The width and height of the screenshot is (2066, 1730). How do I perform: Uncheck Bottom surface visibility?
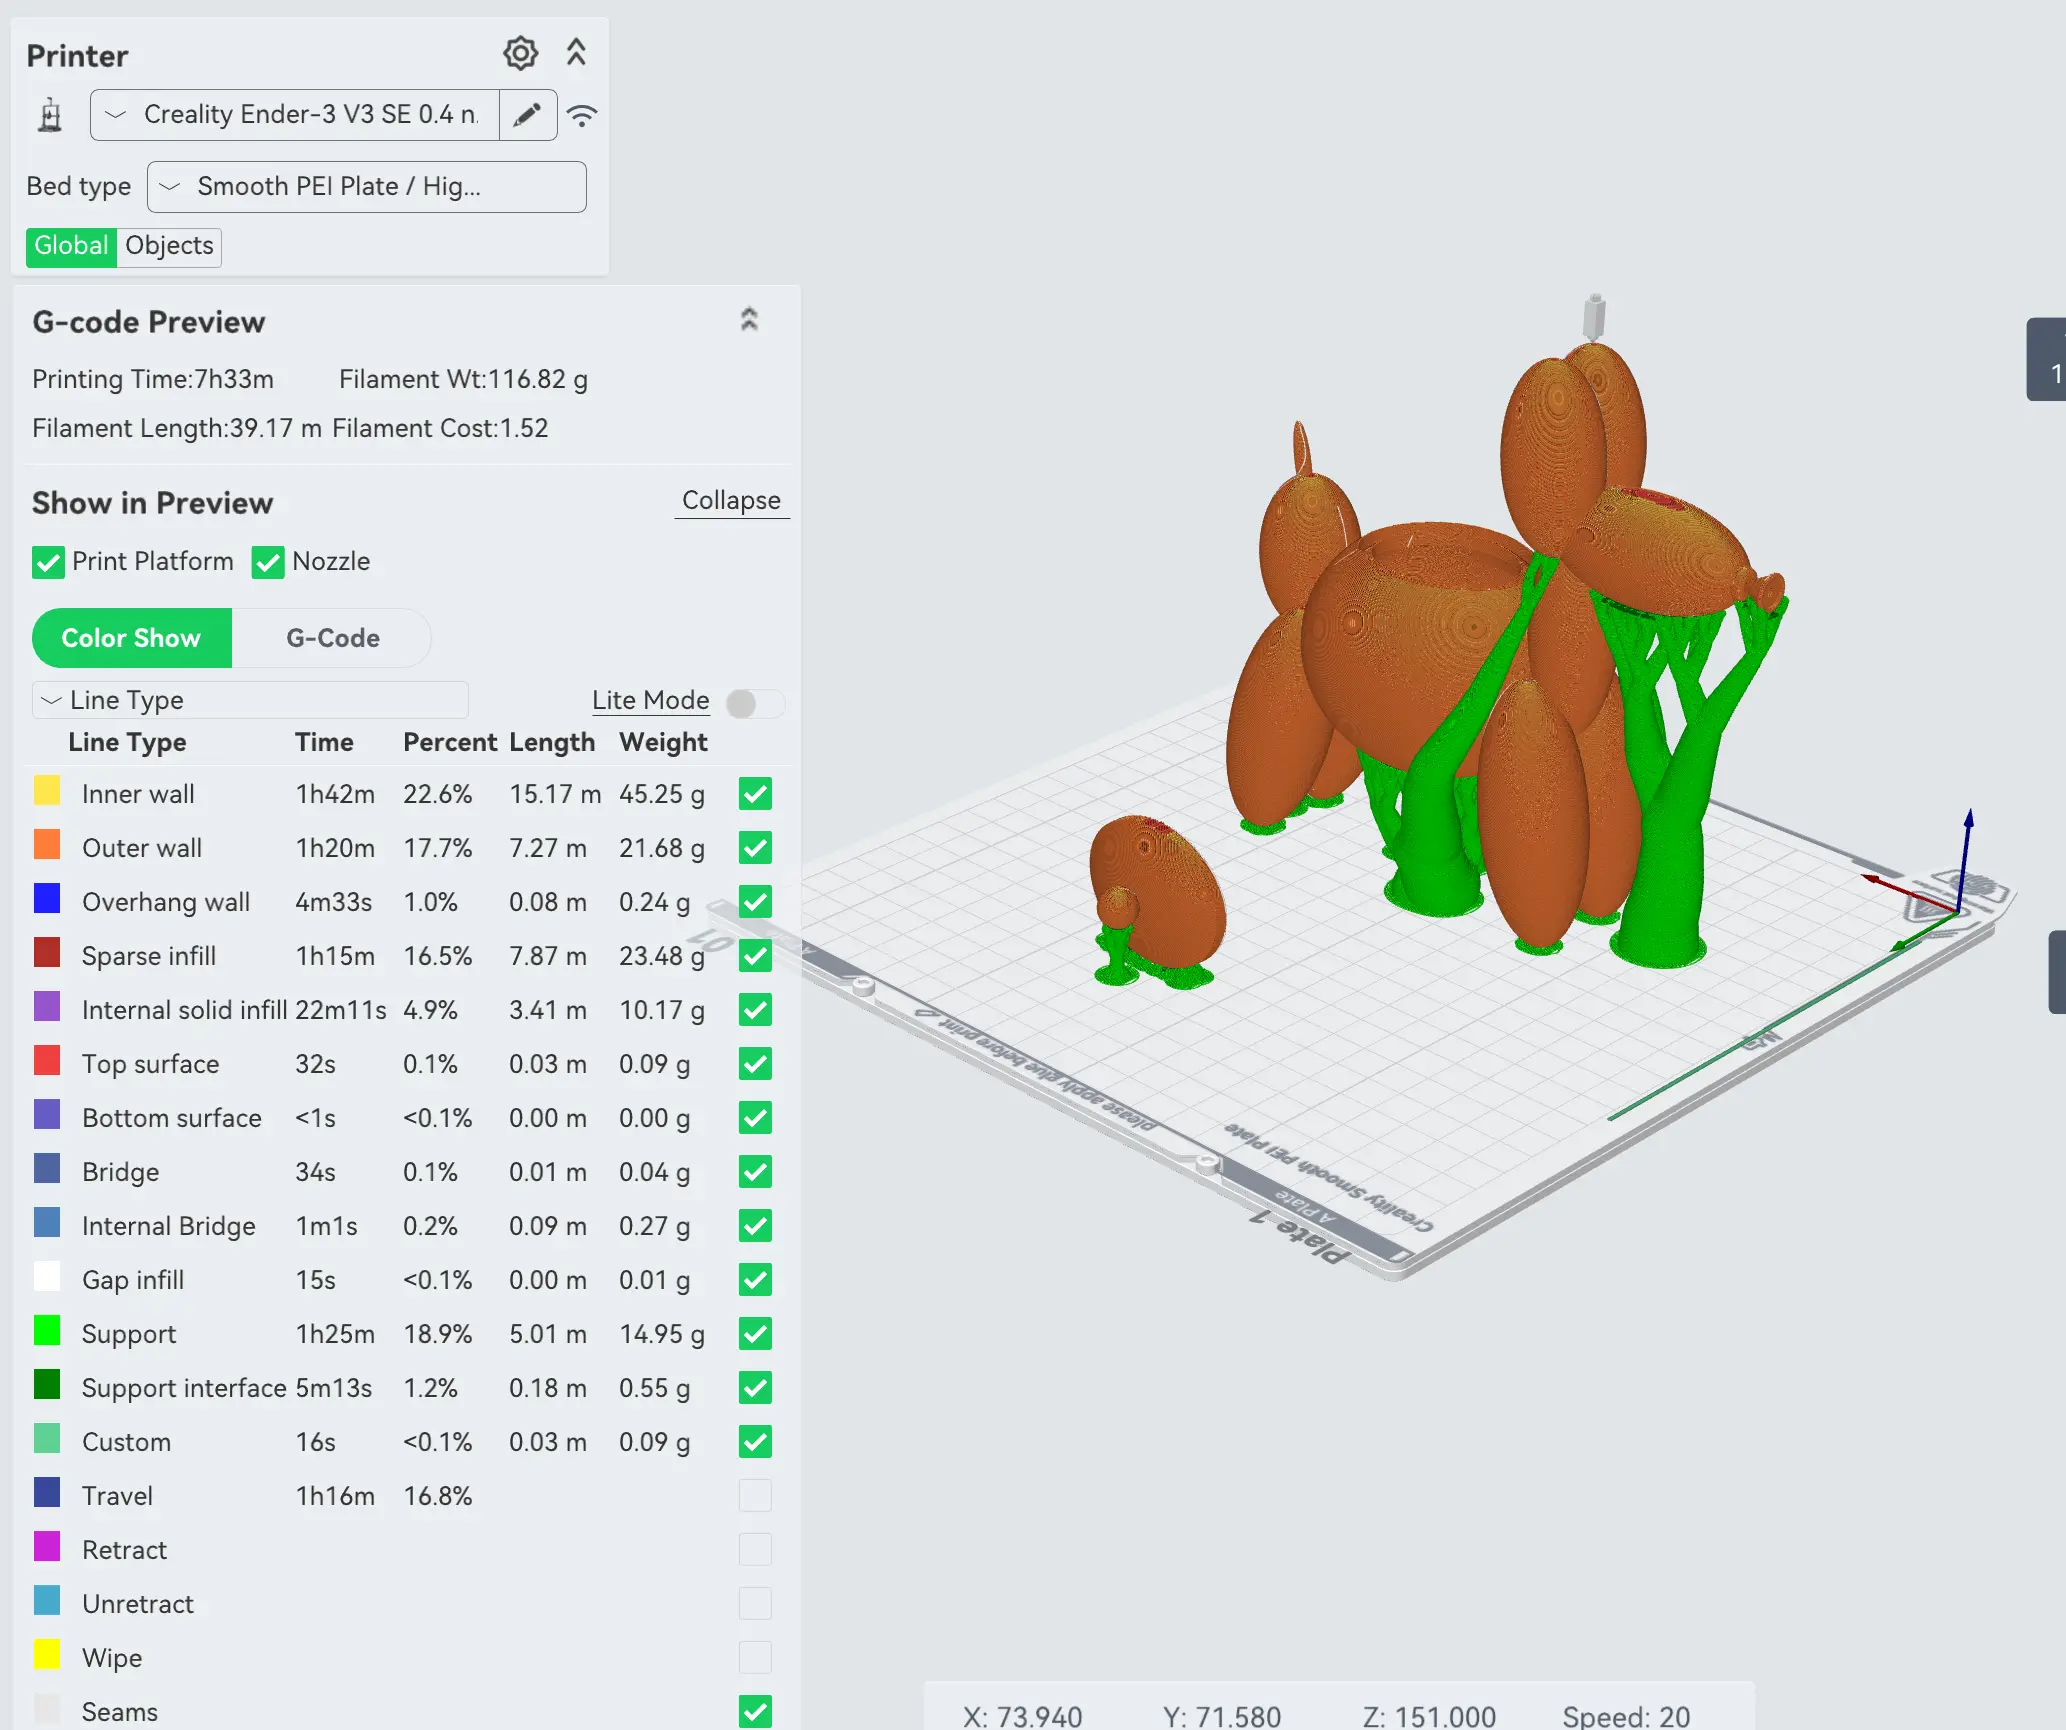[x=755, y=1118]
